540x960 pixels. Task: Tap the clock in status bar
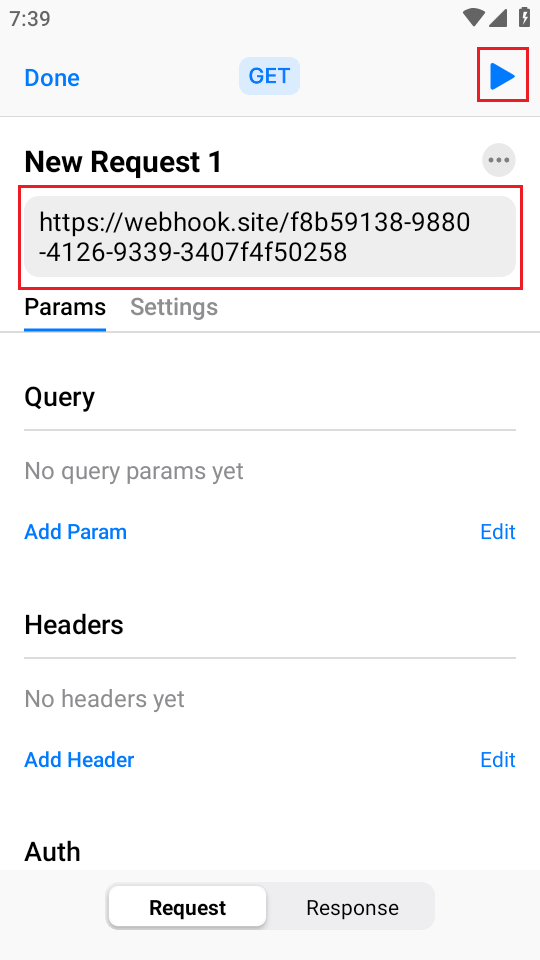(30, 18)
